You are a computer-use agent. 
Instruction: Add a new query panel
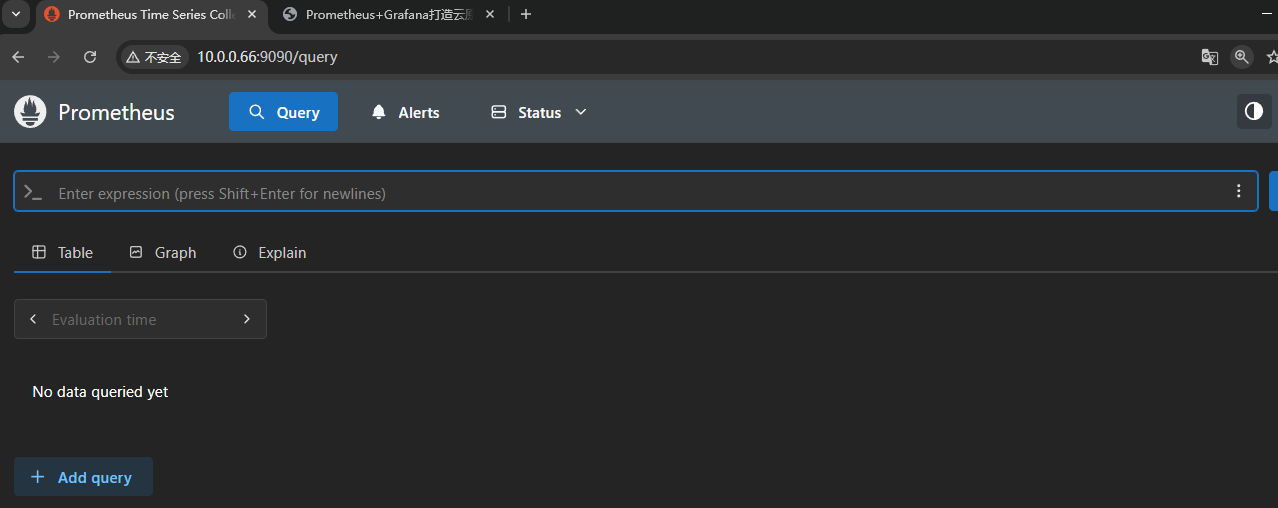click(83, 477)
